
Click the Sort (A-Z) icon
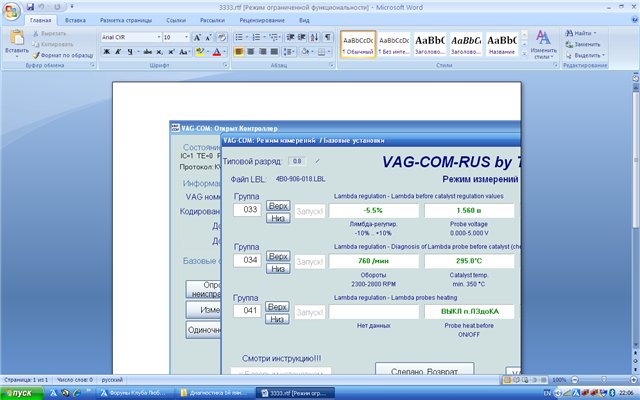pyautogui.click(x=314, y=38)
